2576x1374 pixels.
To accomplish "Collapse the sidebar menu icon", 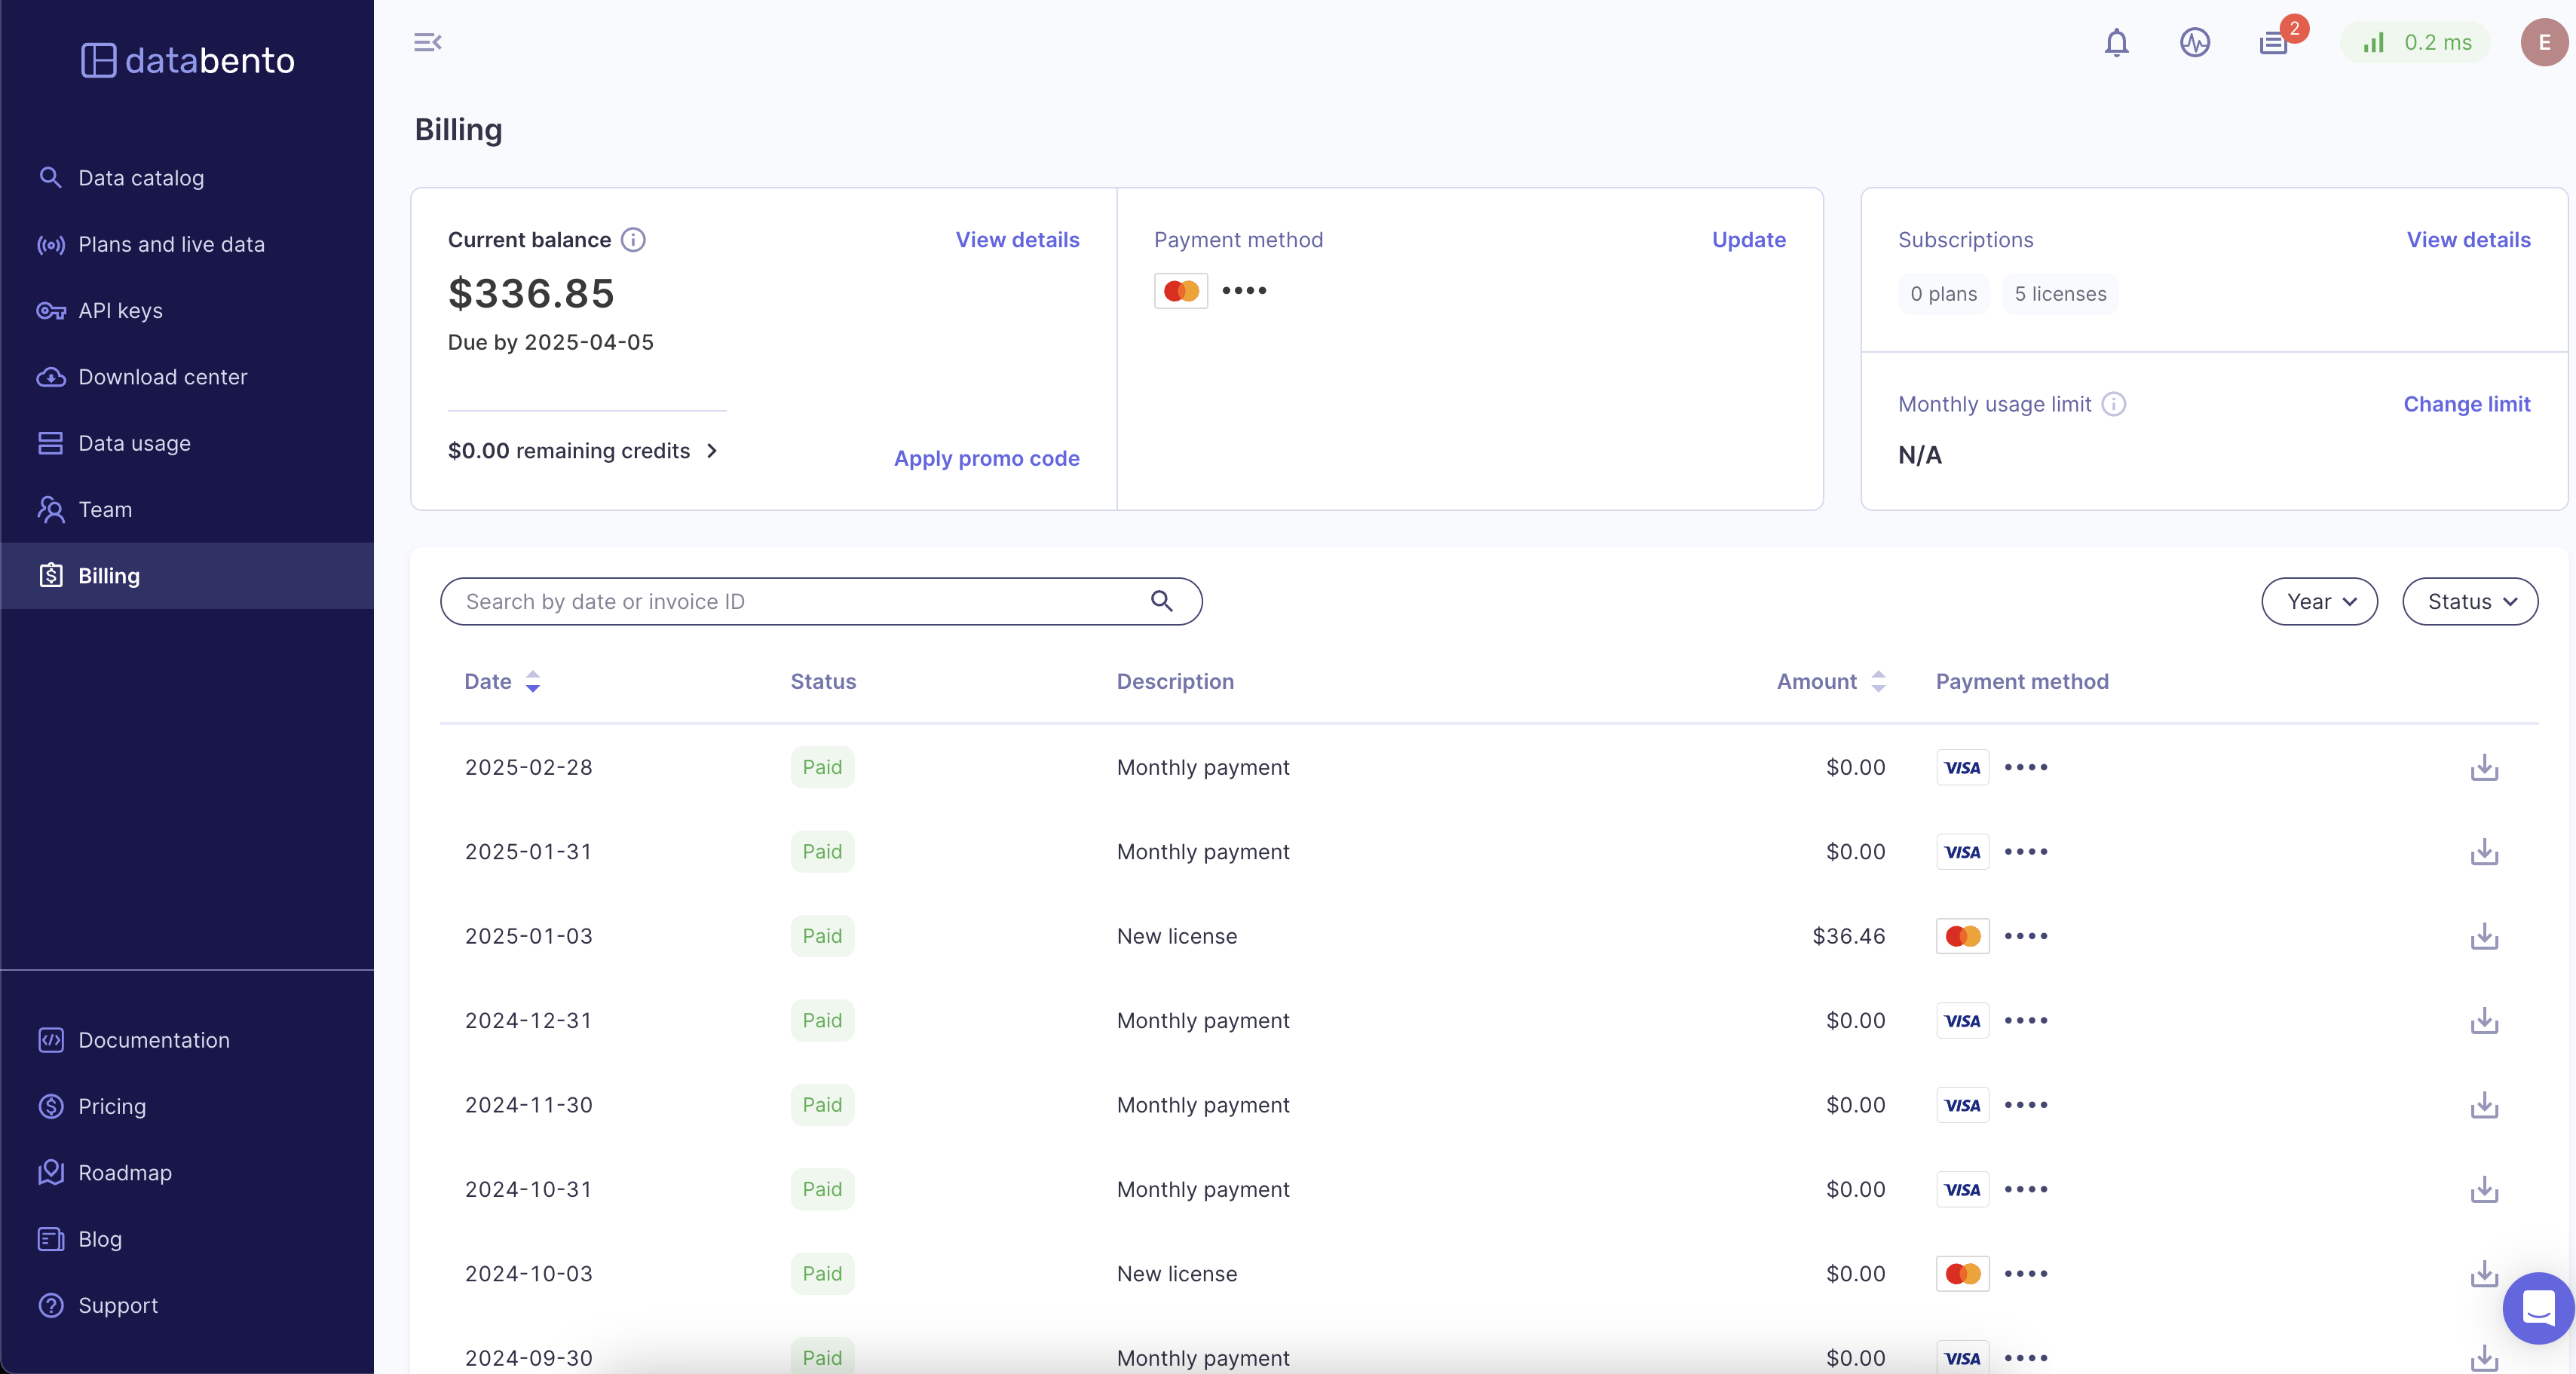I will (x=427, y=42).
